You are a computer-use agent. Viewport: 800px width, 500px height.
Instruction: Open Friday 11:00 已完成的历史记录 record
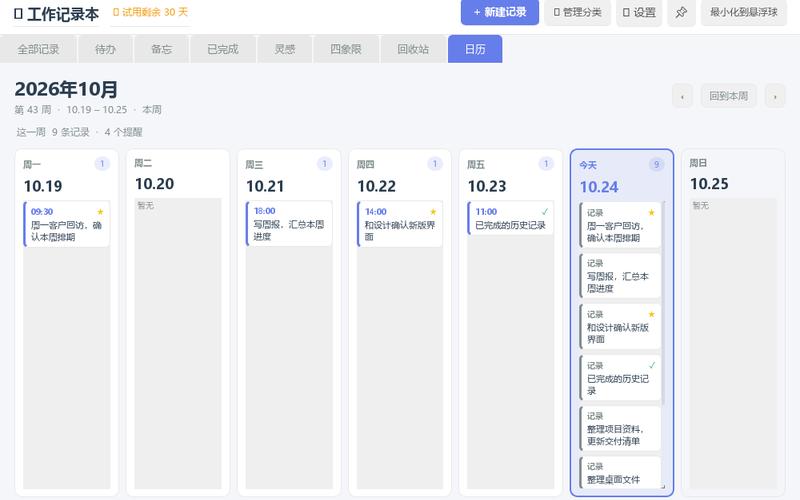pyautogui.click(x=511, y=218)
